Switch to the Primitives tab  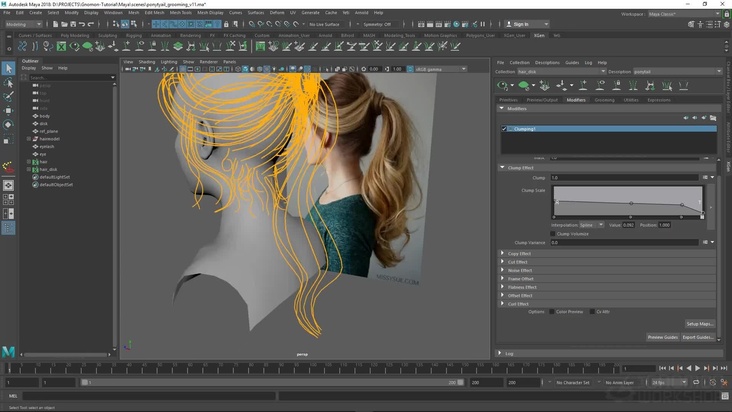[x=508, y=100]
